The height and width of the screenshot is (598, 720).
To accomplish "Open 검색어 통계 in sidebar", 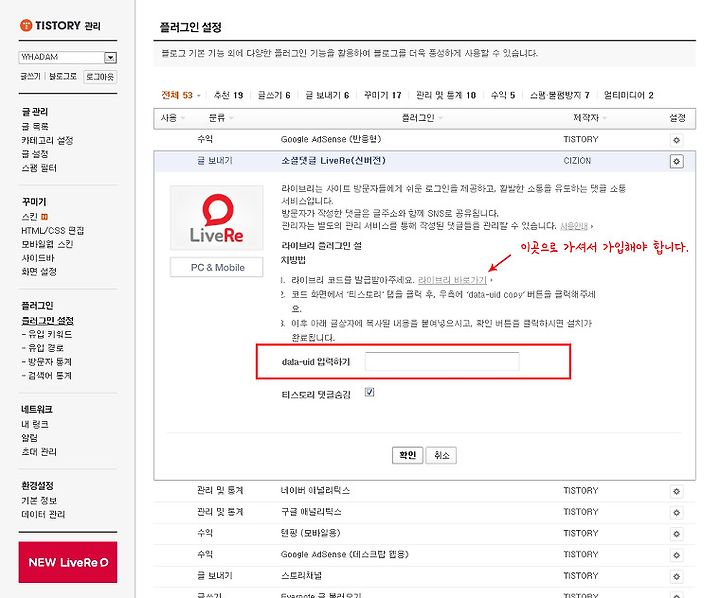I will (50, 375).
